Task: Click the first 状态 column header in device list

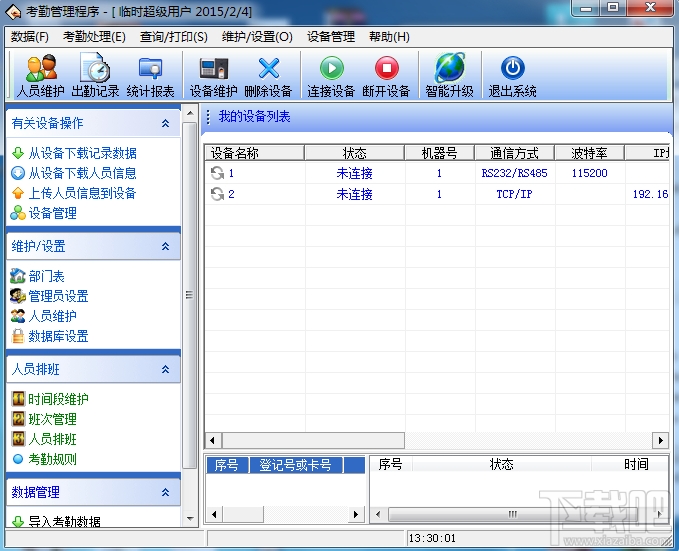Action: (x=355, y=153)
